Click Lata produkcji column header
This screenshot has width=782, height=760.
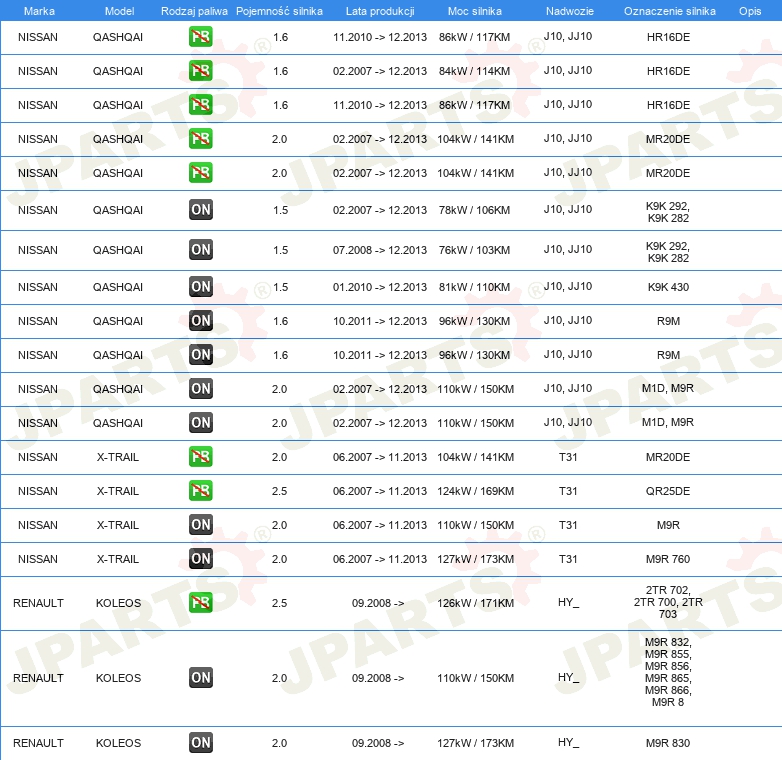coord(380,11)
